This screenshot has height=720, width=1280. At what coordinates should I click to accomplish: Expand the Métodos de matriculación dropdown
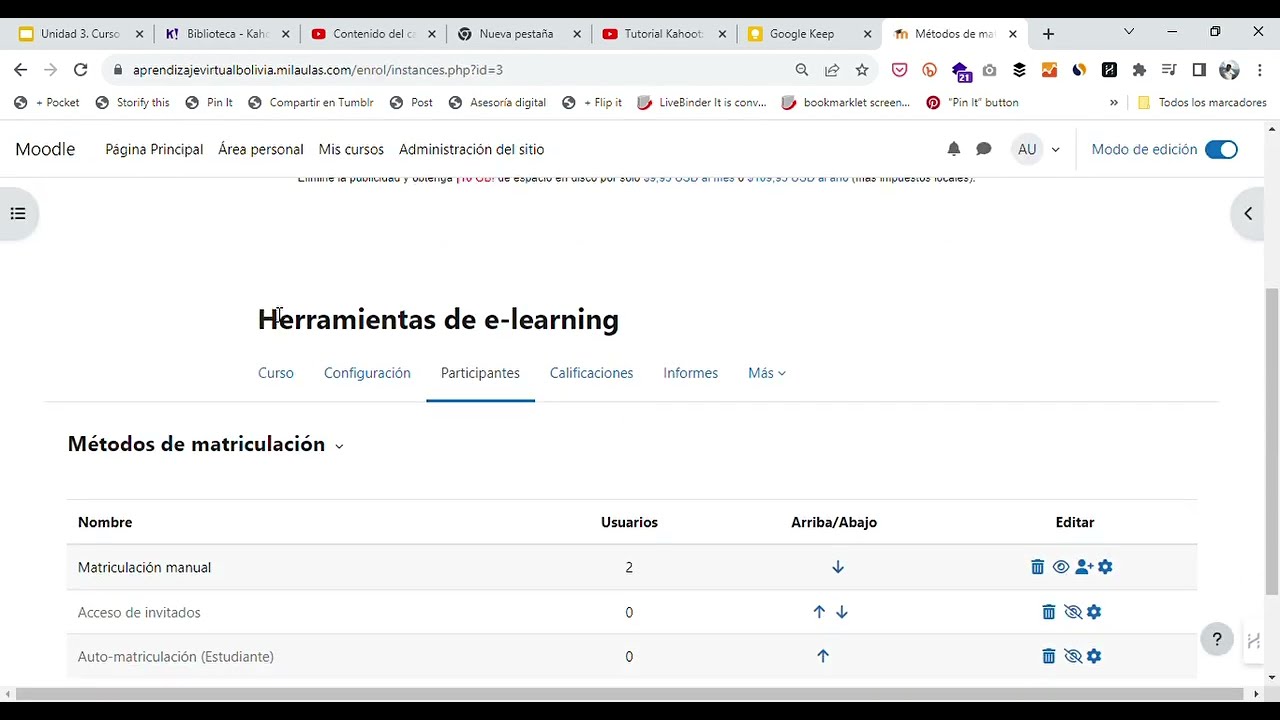point(339,446)
